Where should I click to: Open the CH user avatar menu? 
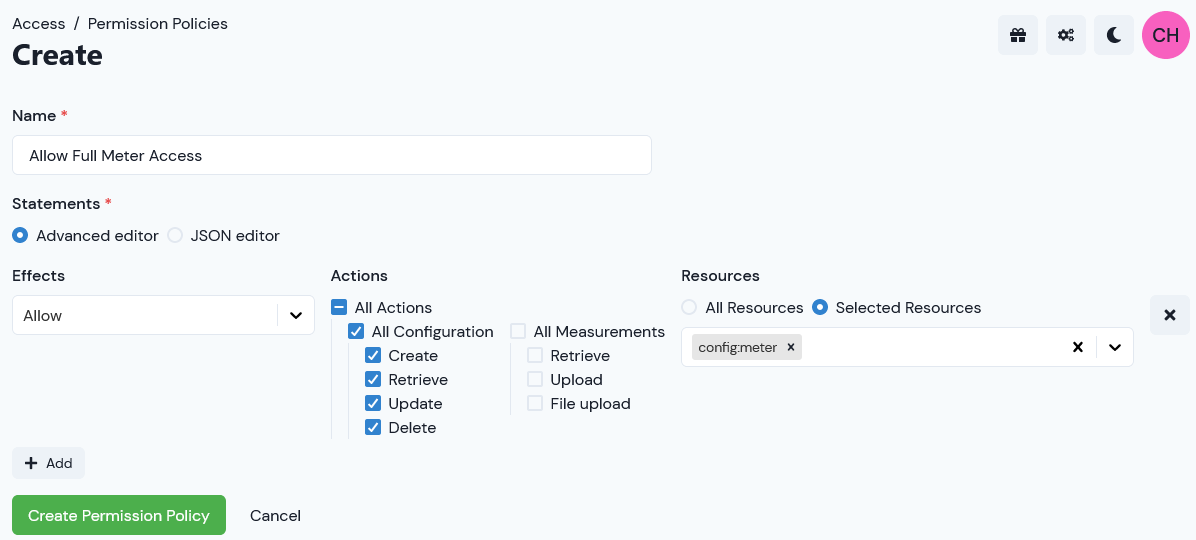point(1165,35)
